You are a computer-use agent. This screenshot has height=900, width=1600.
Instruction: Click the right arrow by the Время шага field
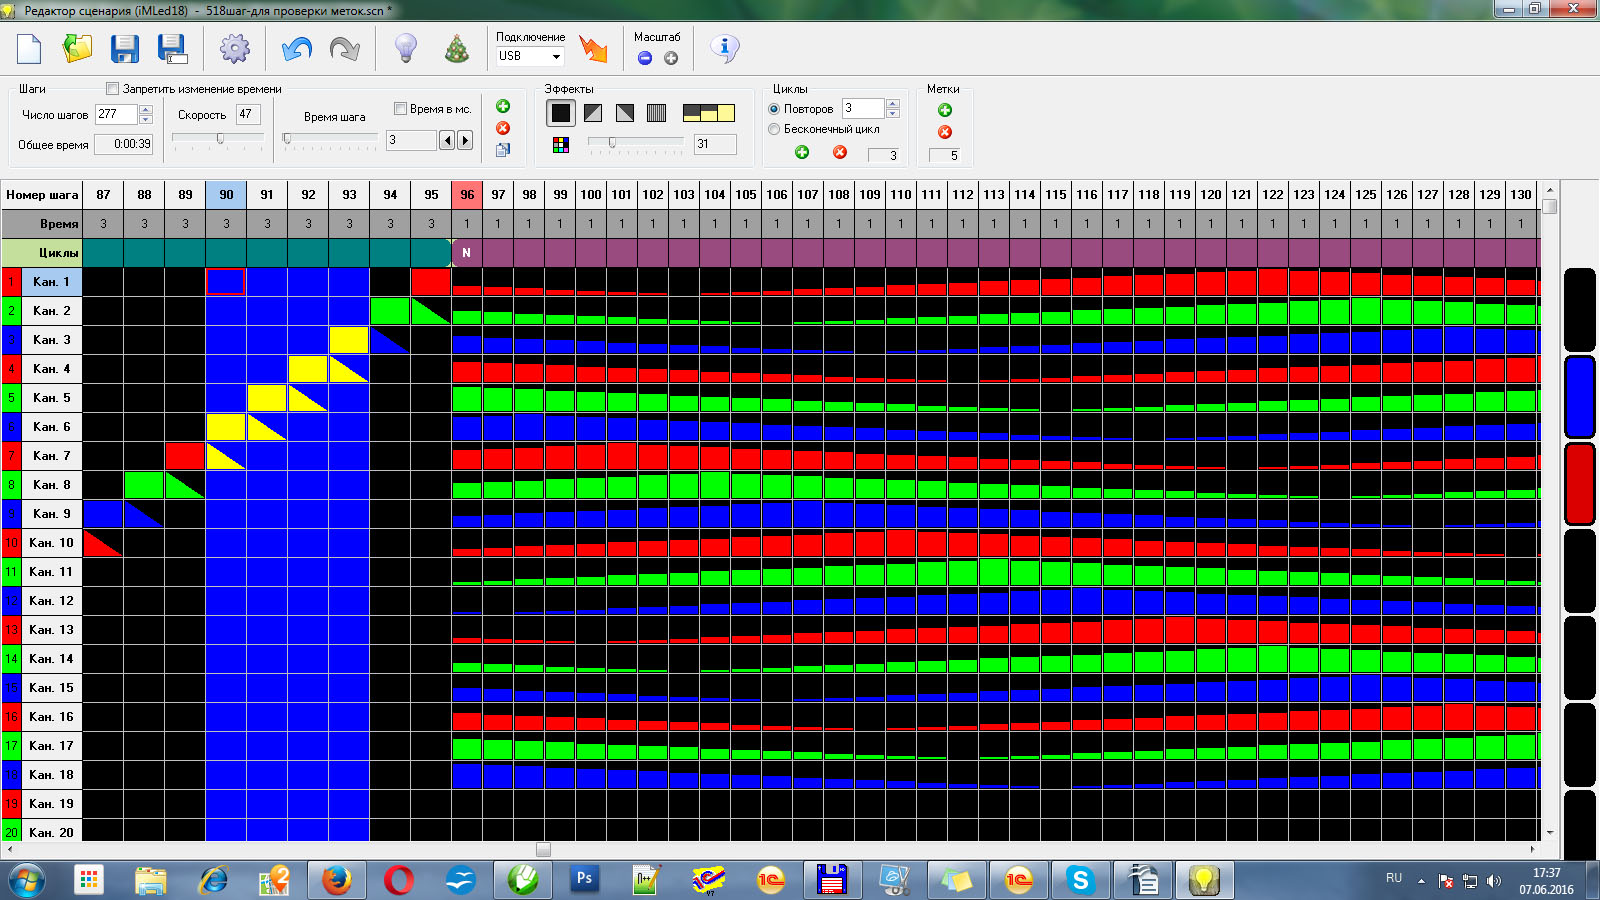coord(465,140)
